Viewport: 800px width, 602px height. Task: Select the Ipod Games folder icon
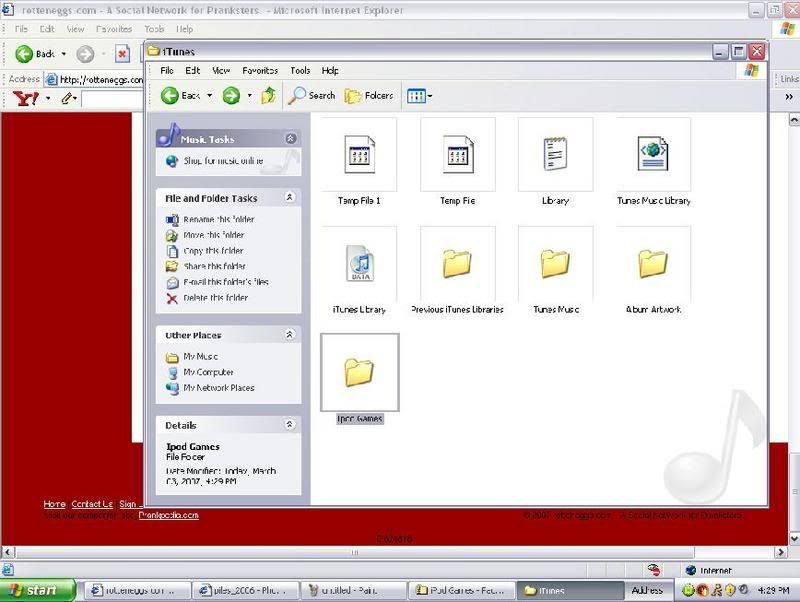coord(359,372)
